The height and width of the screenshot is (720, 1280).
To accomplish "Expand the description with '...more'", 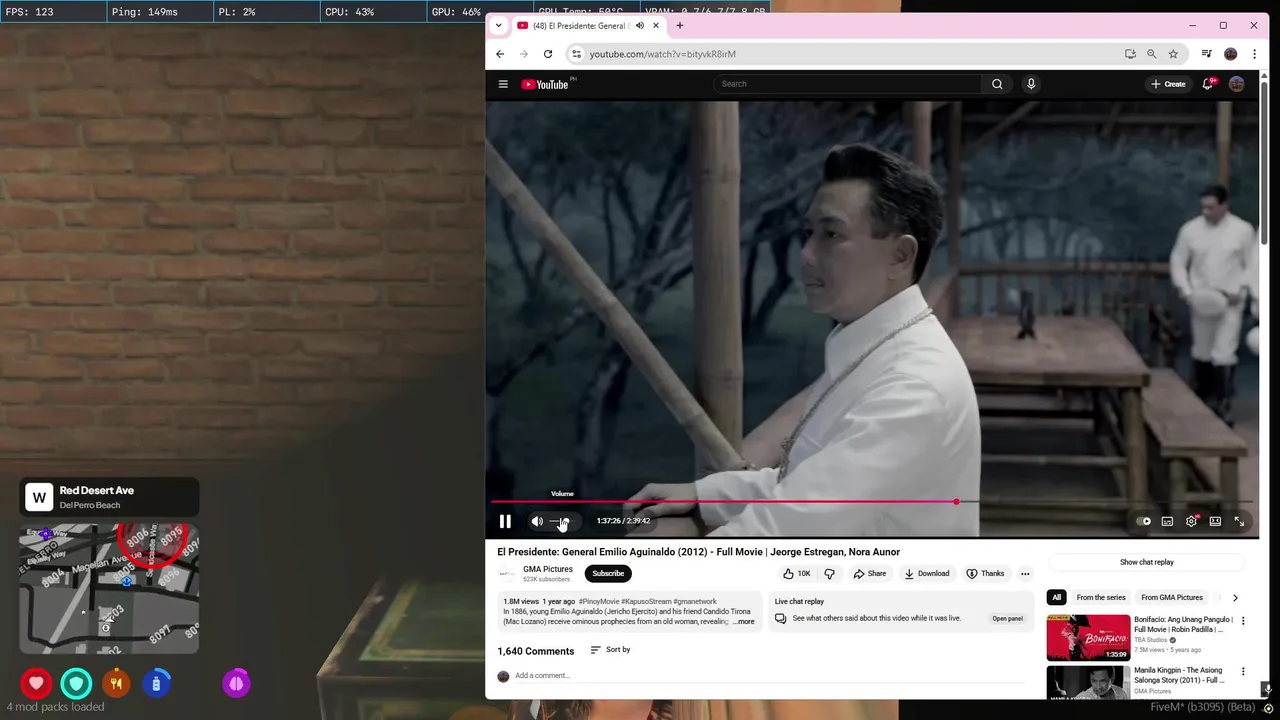I will pyautogui.click(x=744, y=622).
